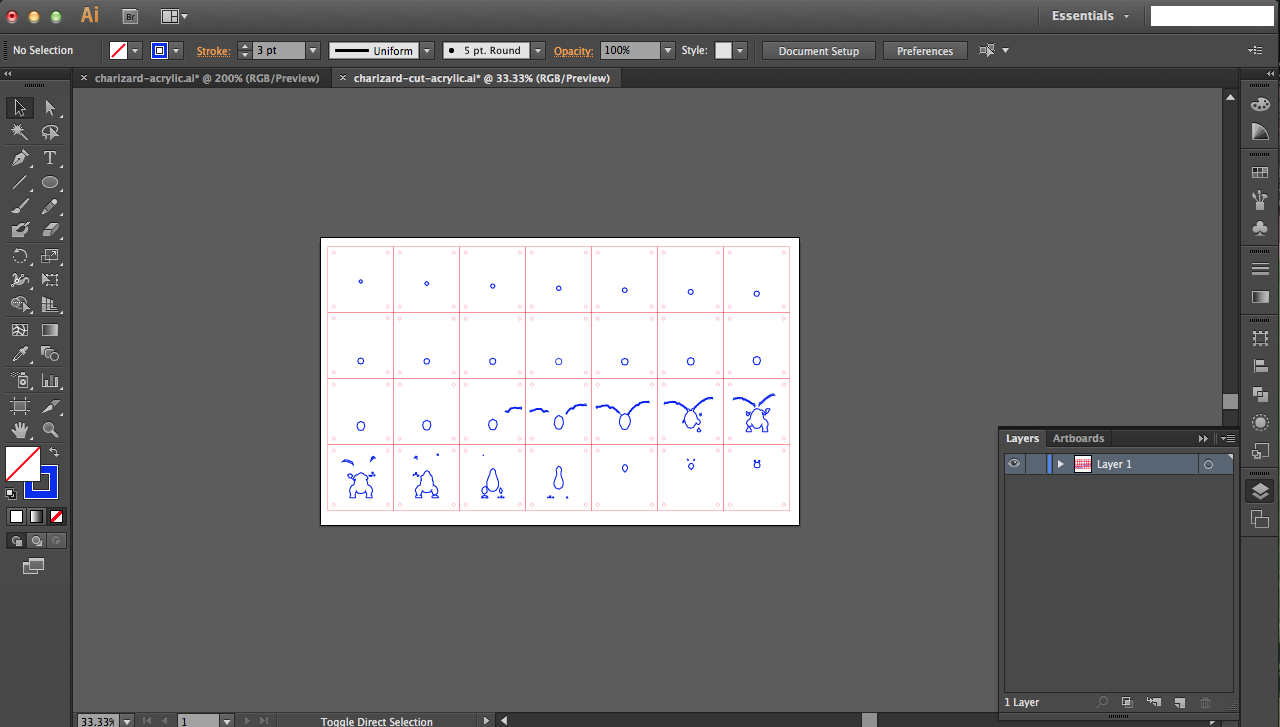Select the Line Segment tool
Screen dimensions: 1280x727
pos(20,183)
